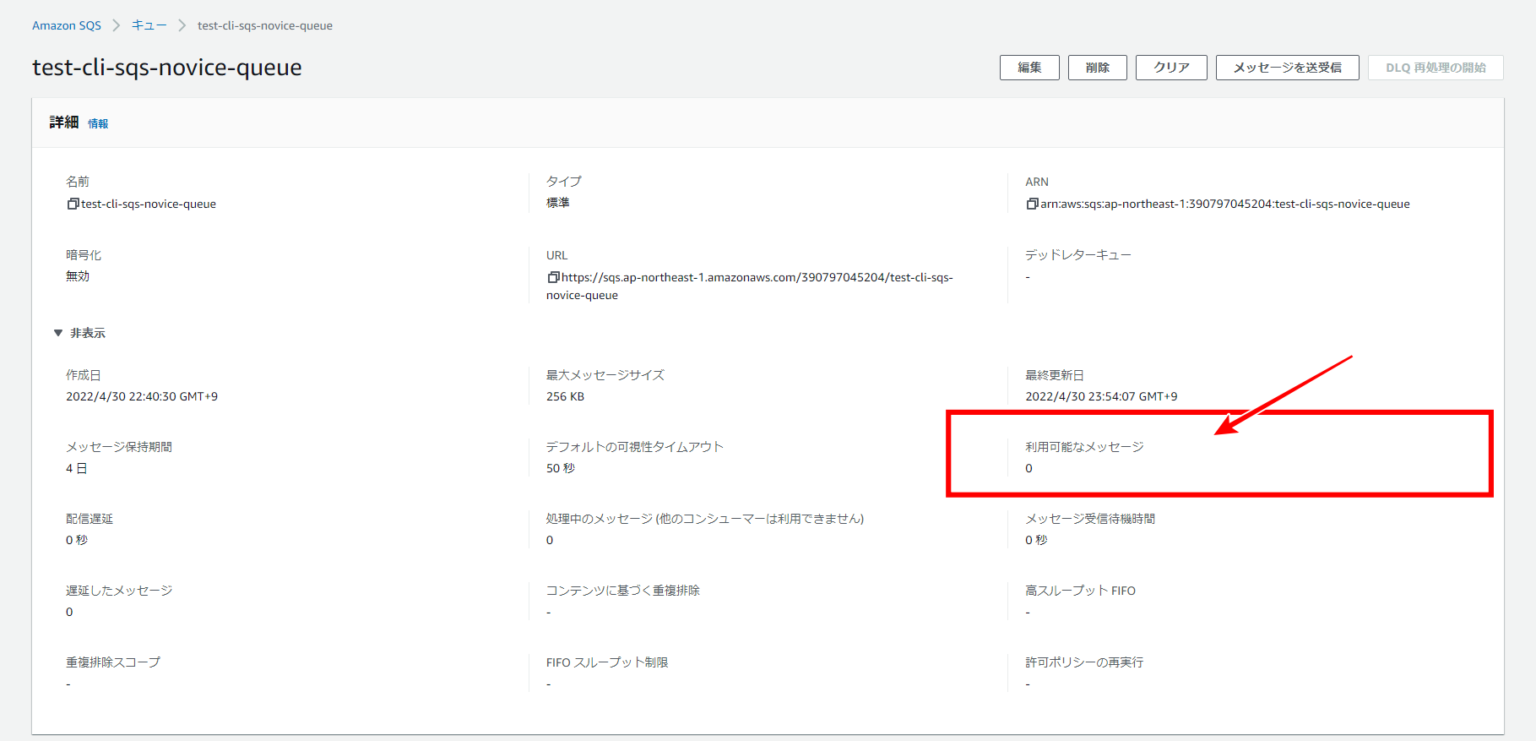Click the 利用可能なメッセージ label
Image resolution: width=1536 pixels, height=741 pixels.
[1084, 447]
